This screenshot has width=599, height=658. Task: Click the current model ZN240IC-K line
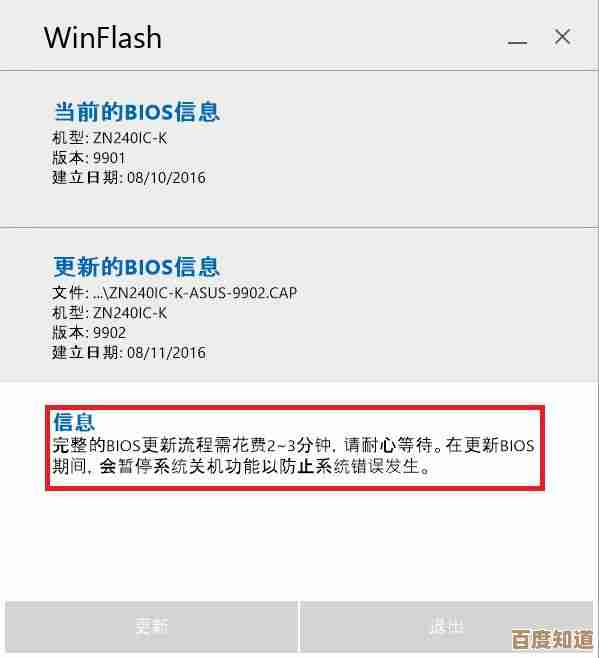109,138
